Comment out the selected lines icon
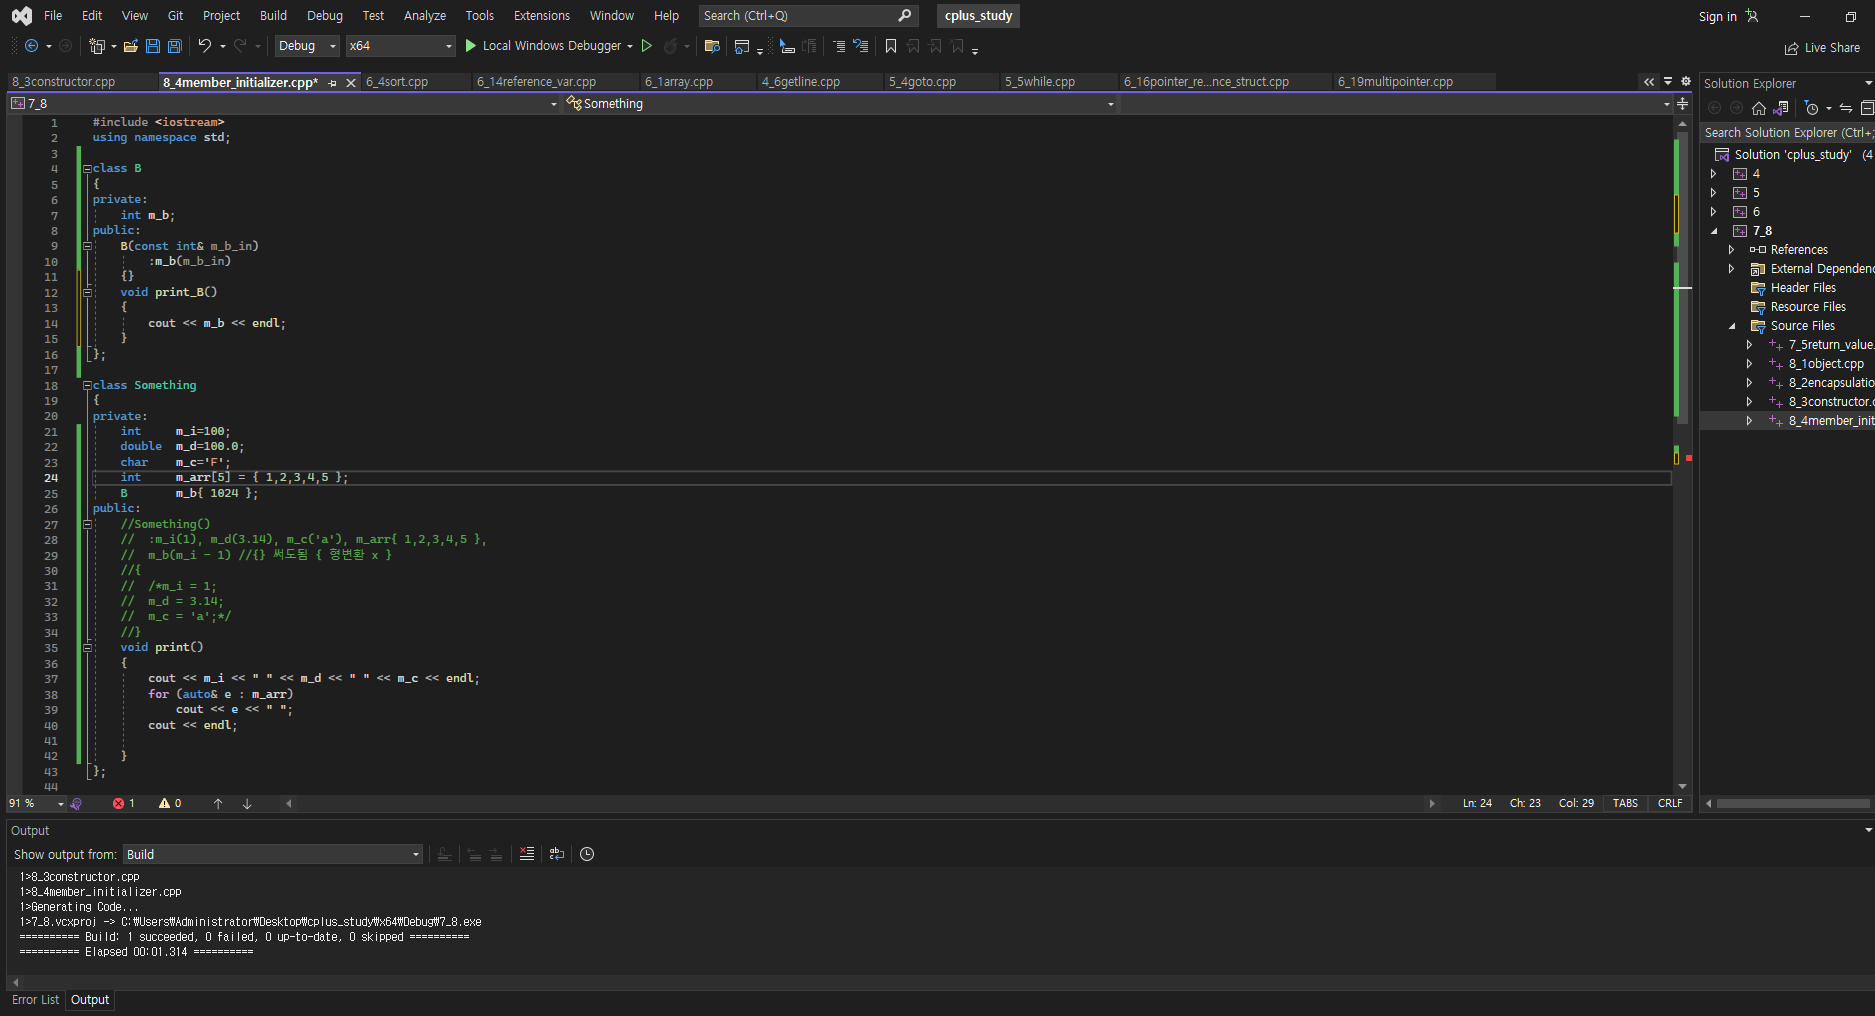The width and height of the screenshot is (1875, 1016). pos(839,46)
